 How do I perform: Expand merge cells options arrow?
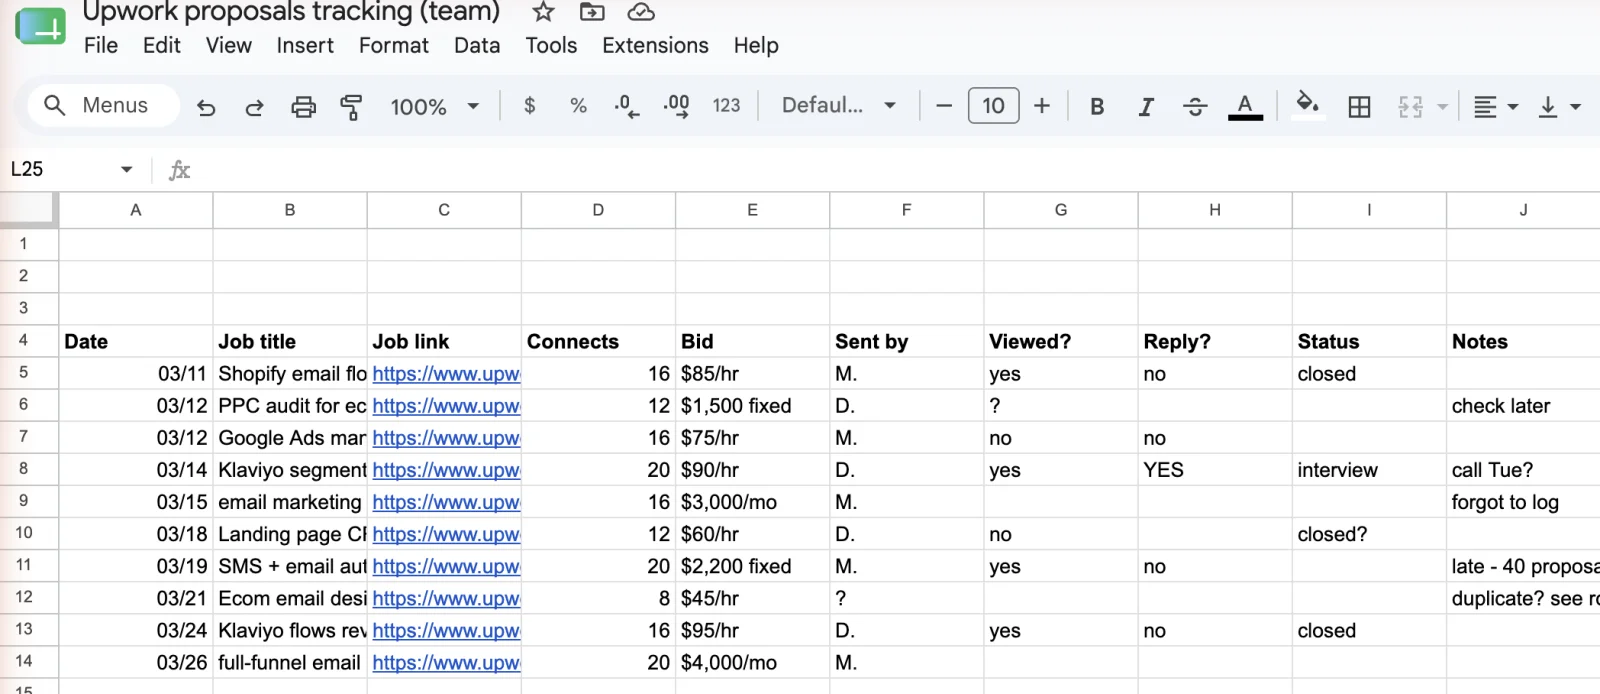point(1442,107)
